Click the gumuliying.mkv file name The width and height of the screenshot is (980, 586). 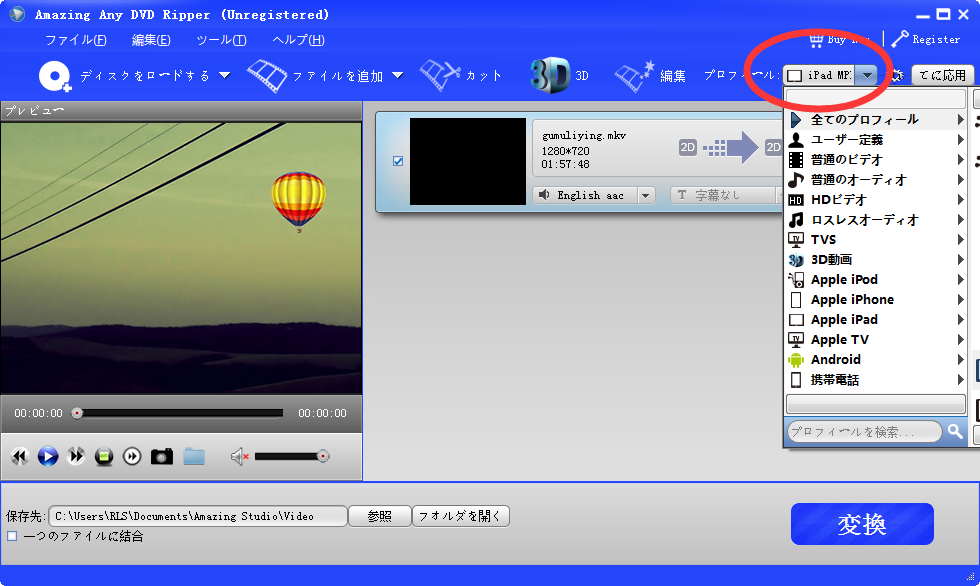click(x=584, y=136)
